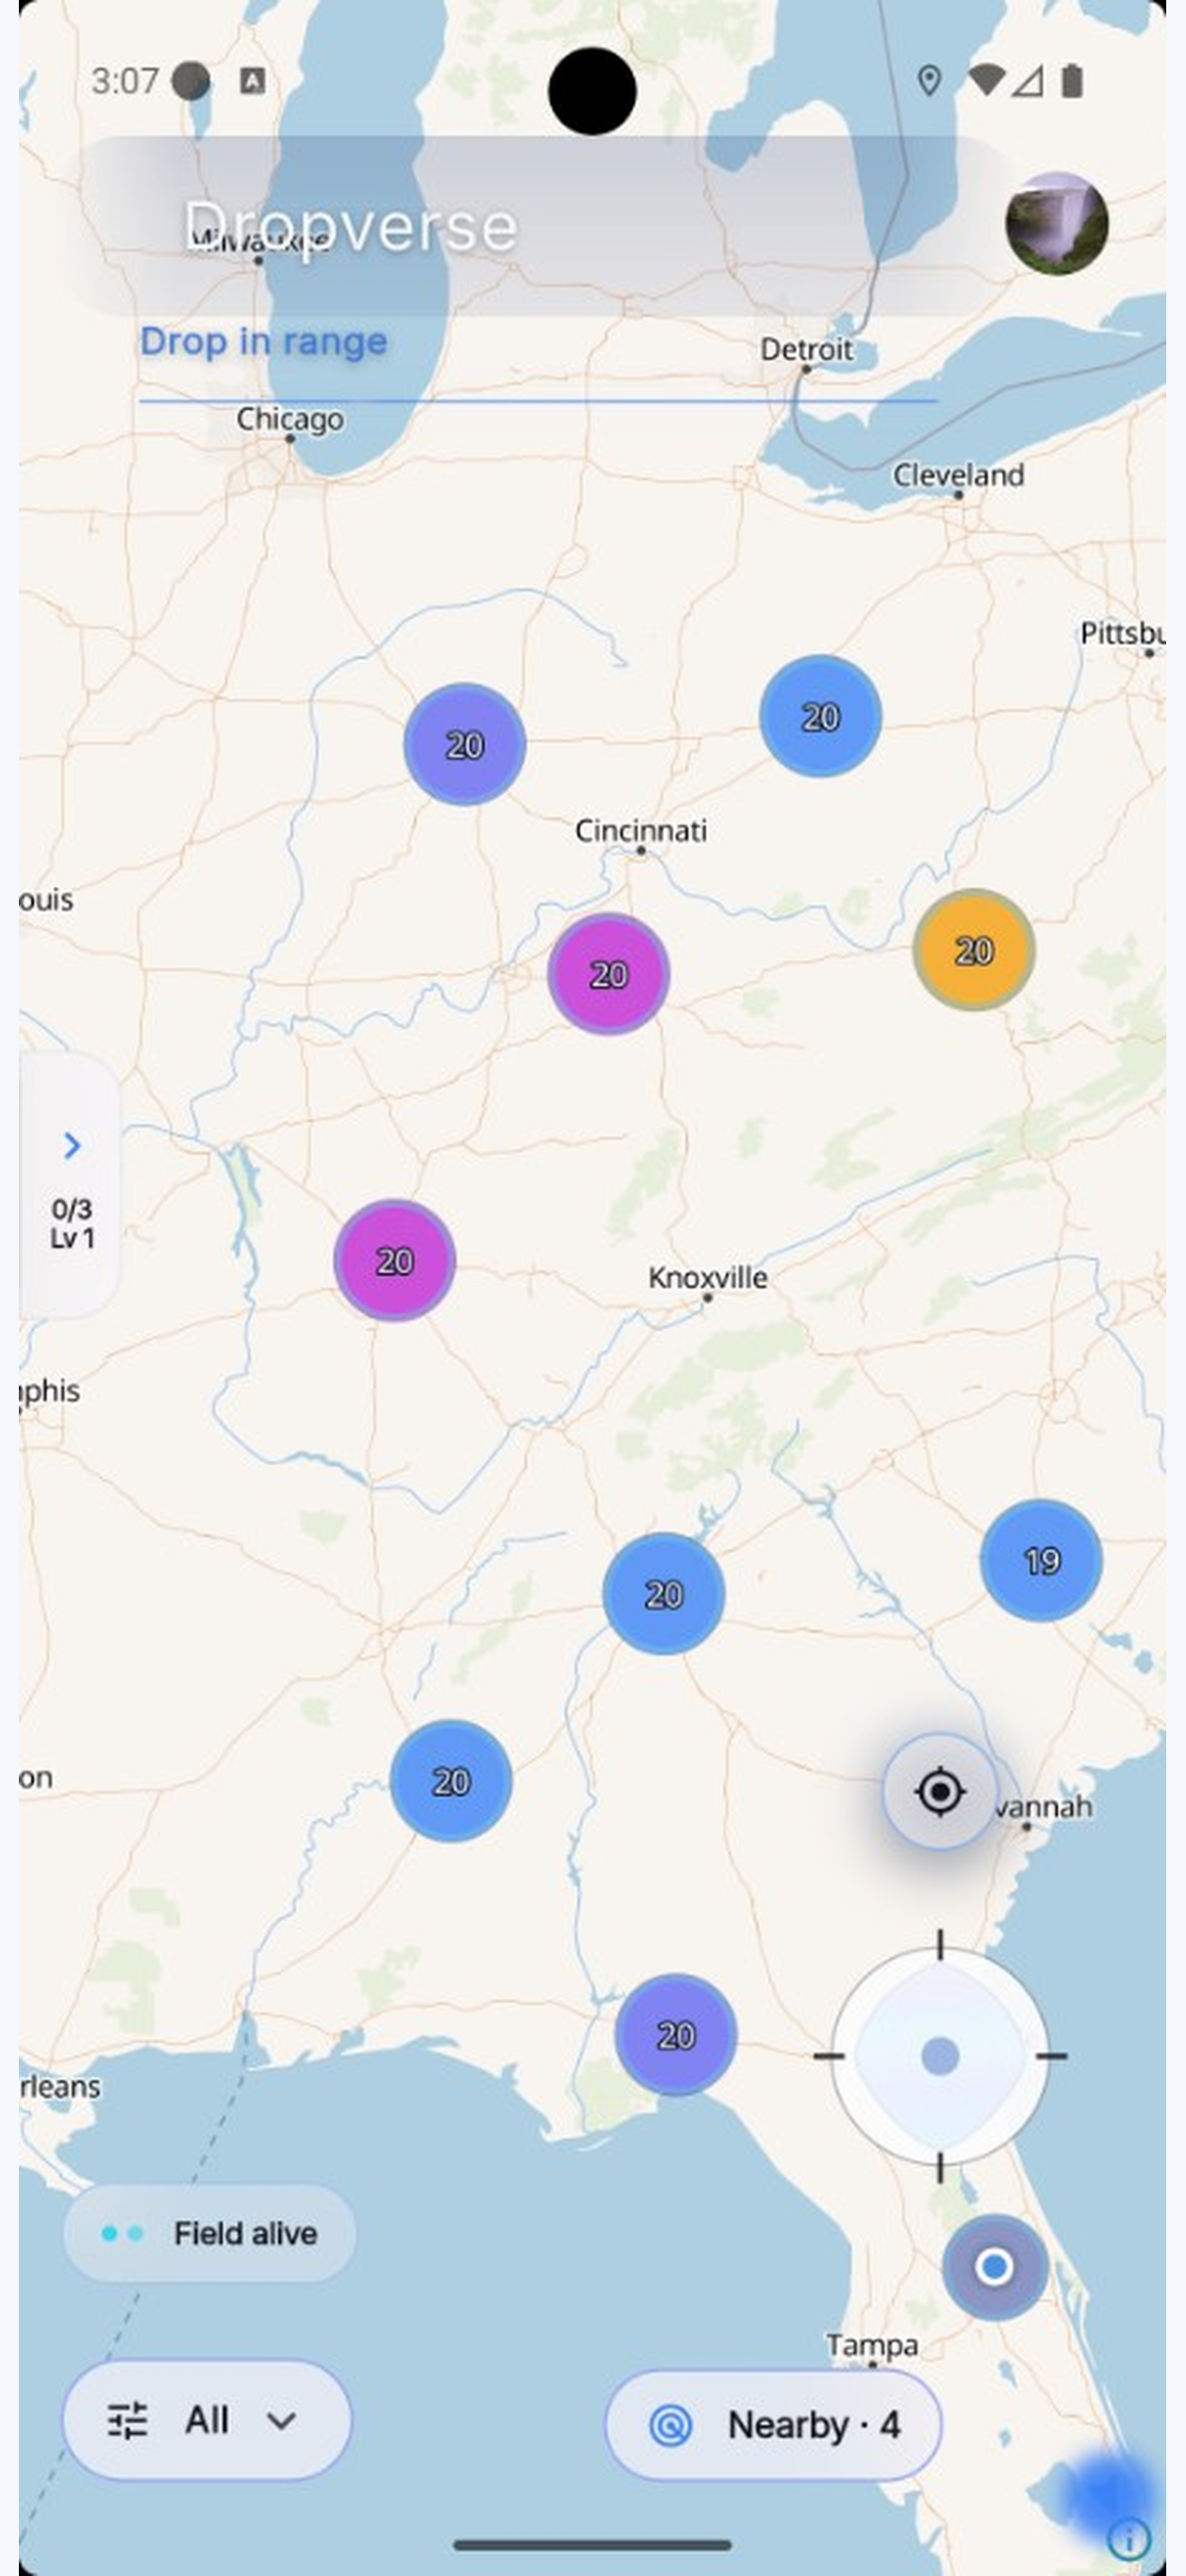Toggle the Field alive chip
The height and width of the screenshot is (2576, 1186).
pos(210,2233)
